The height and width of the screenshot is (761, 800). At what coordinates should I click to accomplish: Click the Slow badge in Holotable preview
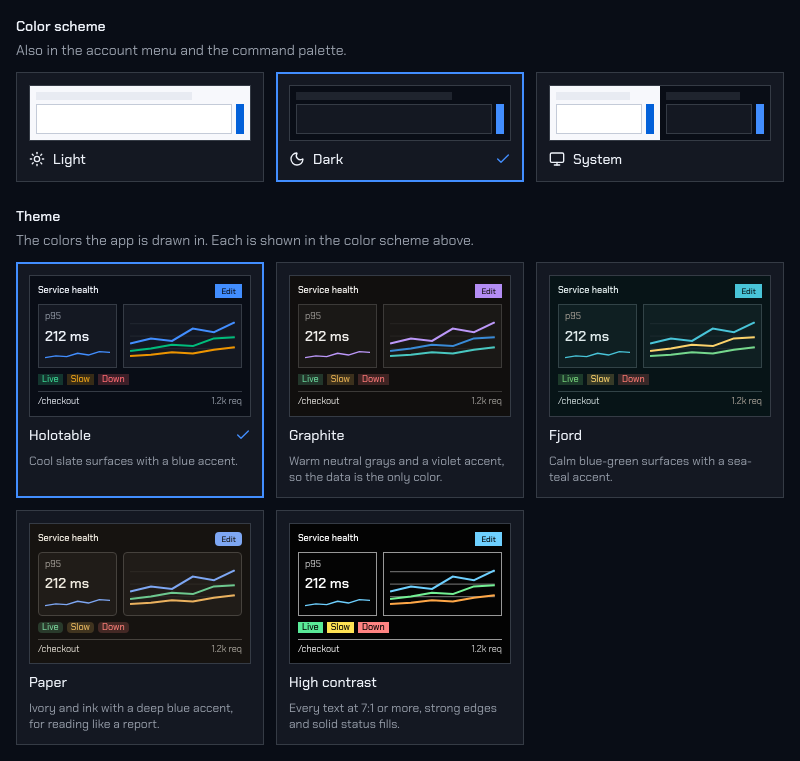coord(80,379)
